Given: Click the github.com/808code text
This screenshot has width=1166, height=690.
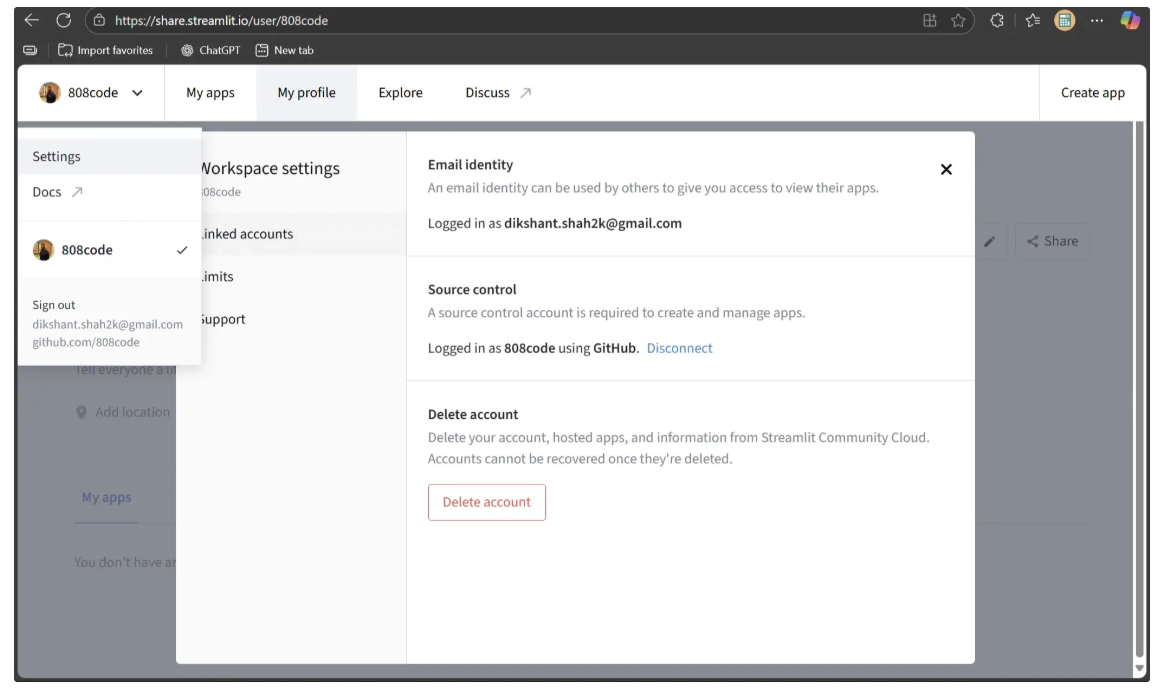Looking at the screenshot, I should pos(86,342).
